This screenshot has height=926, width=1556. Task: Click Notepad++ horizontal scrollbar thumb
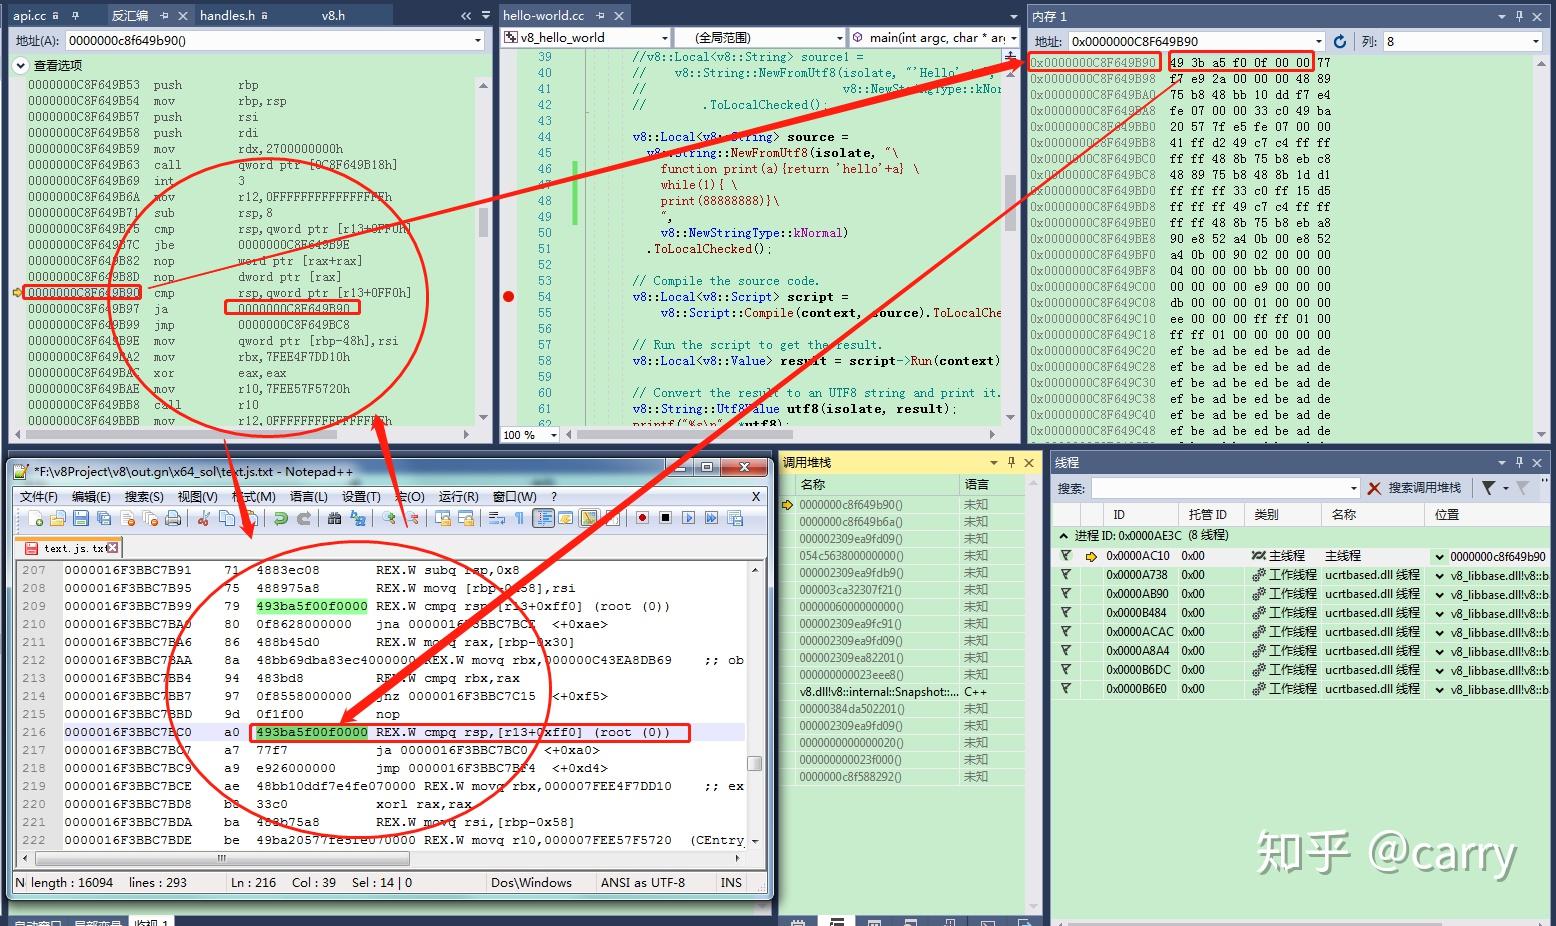point(221,858)
